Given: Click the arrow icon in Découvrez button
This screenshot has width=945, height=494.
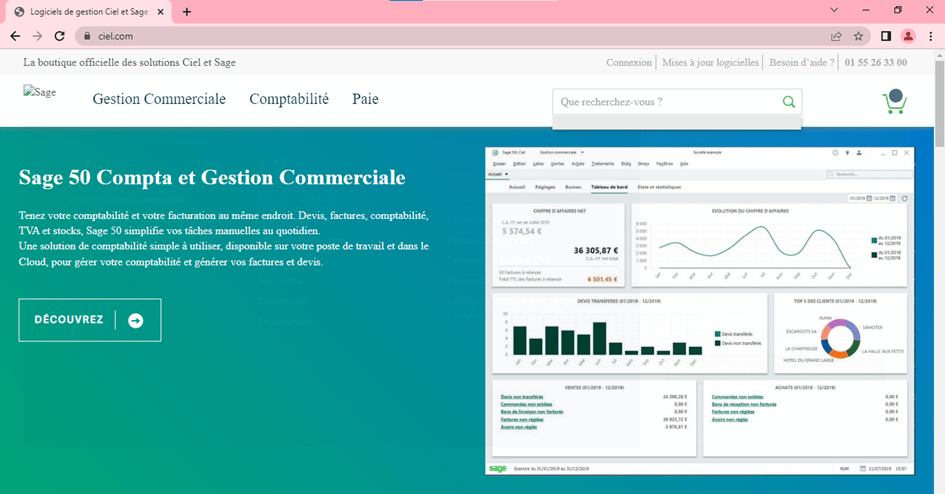Looking at the screenshot, I should pos(136,320).
